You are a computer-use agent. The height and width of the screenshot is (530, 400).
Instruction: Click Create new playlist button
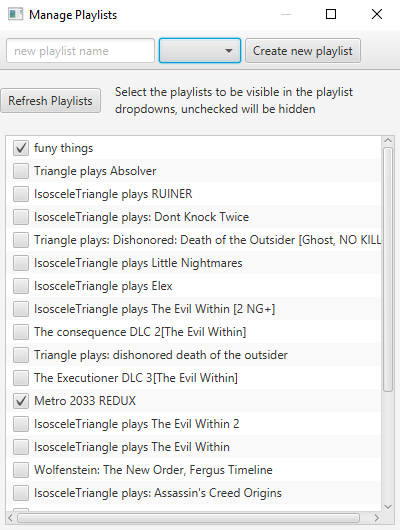pos(303,51)
